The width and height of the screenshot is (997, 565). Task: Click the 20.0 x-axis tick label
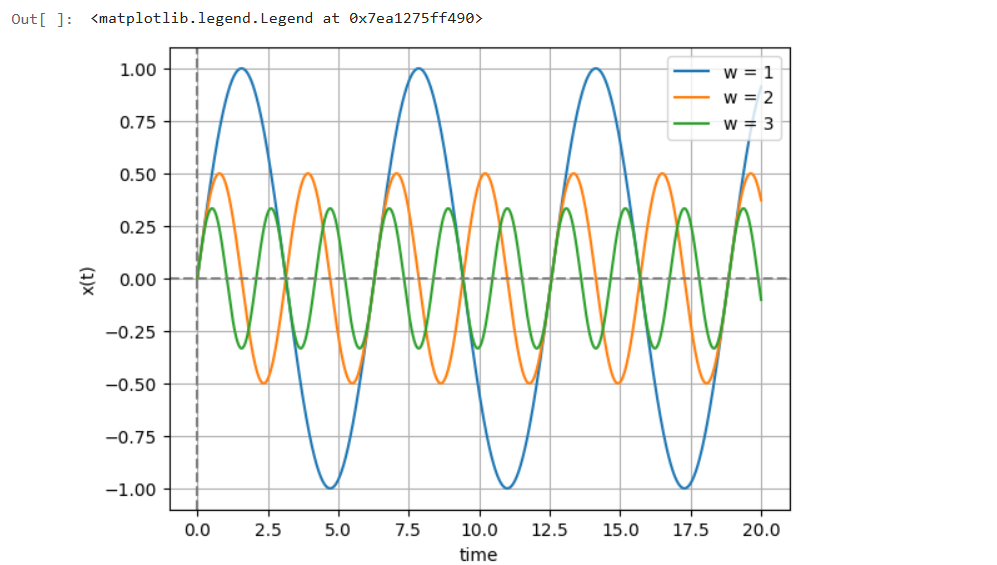(762, 530)
